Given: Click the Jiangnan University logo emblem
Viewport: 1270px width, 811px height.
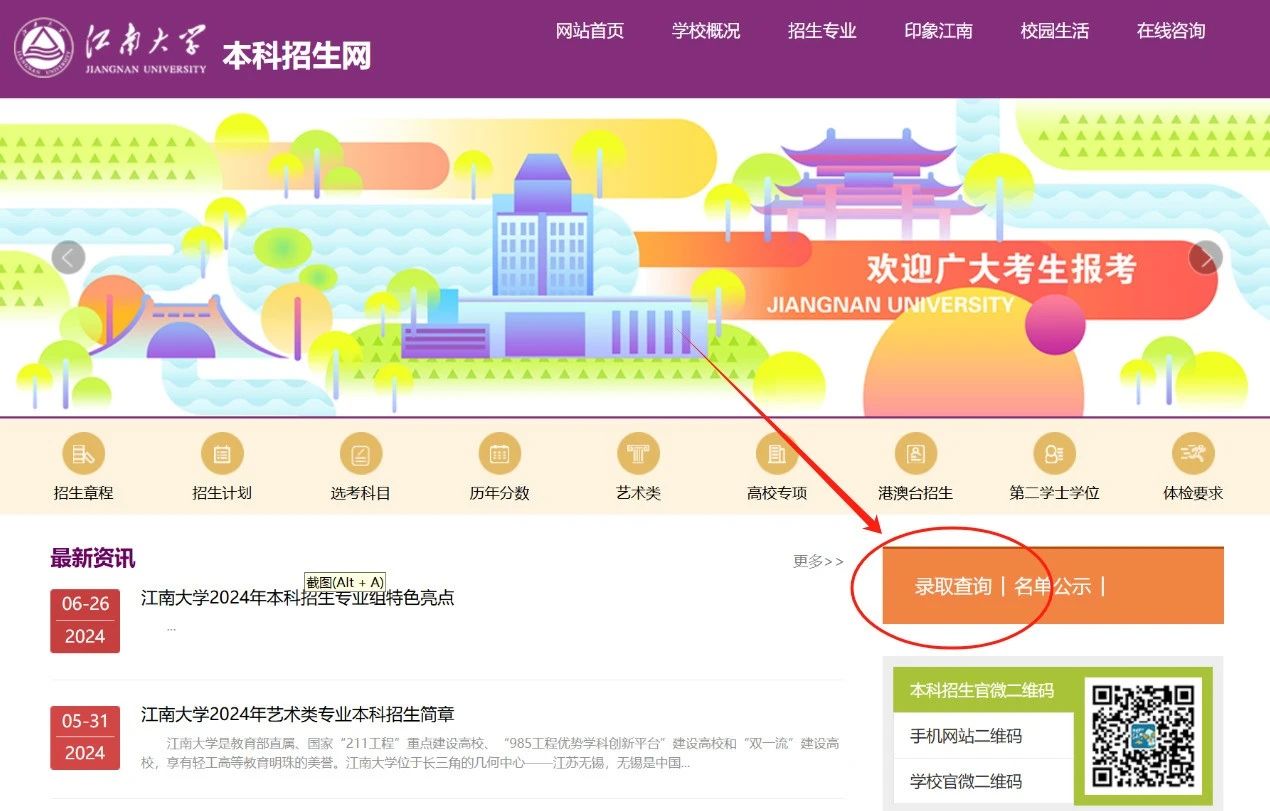Looking at the screenshot, I should click(44, 49).
